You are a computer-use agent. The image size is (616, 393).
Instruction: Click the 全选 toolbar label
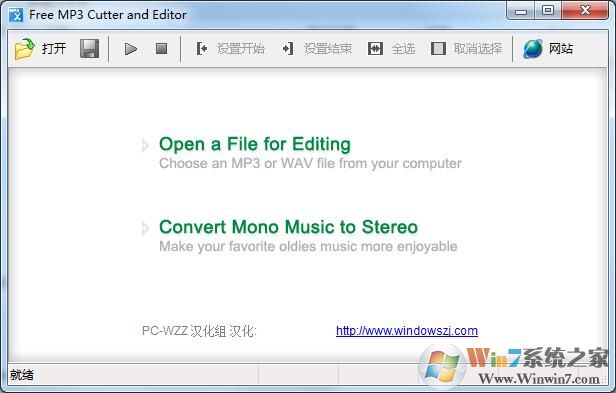403,49
